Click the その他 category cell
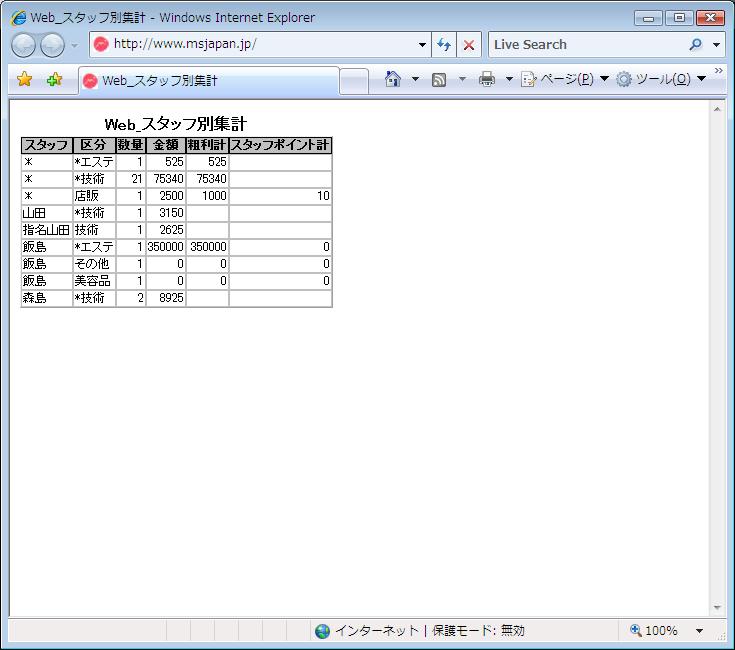 pos(94,263)
